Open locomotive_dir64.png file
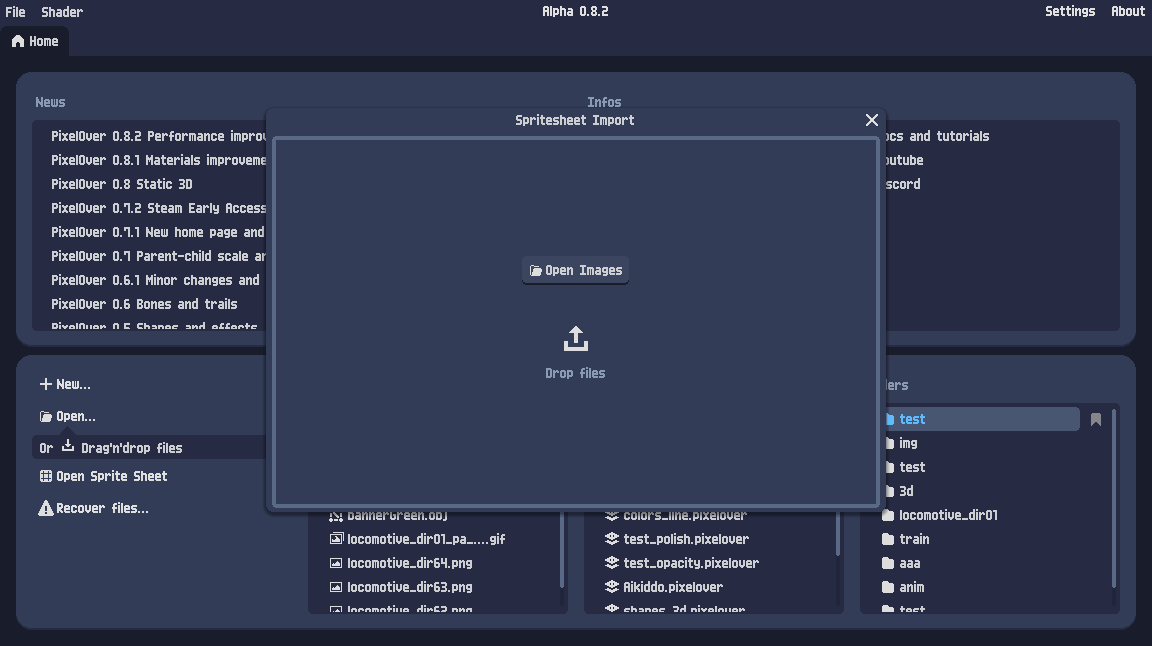1152x646 pixels. pos(409,563)
